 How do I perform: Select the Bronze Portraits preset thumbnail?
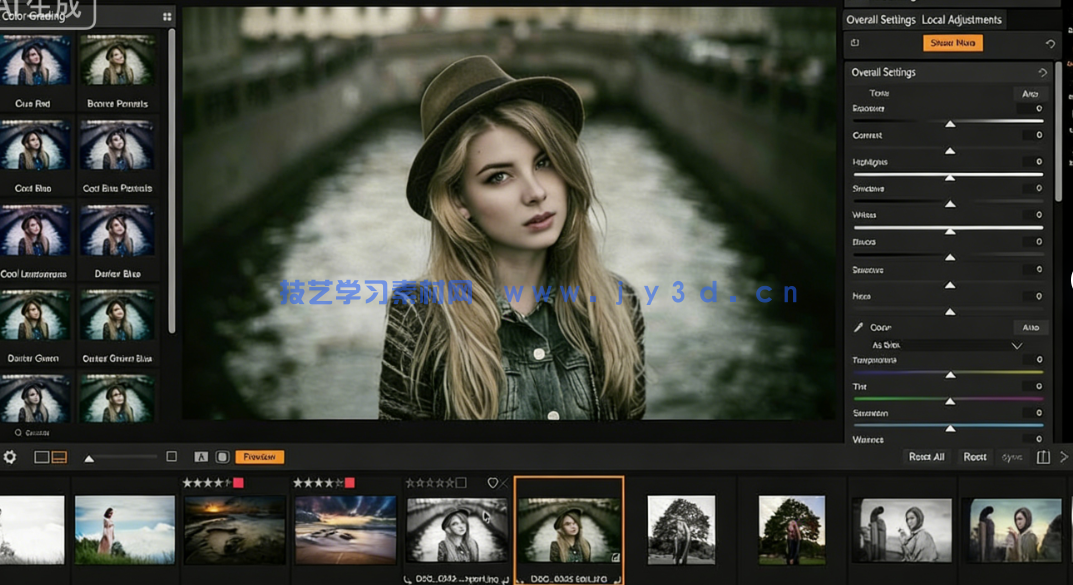click(x=120, y=60)
